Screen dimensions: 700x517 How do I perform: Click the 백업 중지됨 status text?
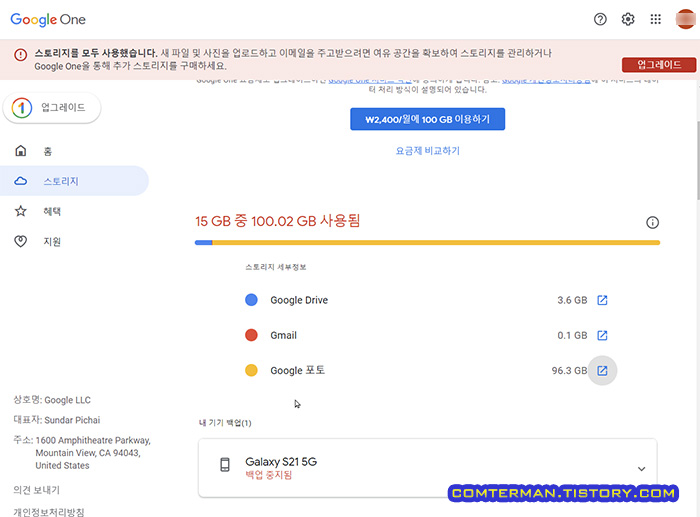pos(268,475)
